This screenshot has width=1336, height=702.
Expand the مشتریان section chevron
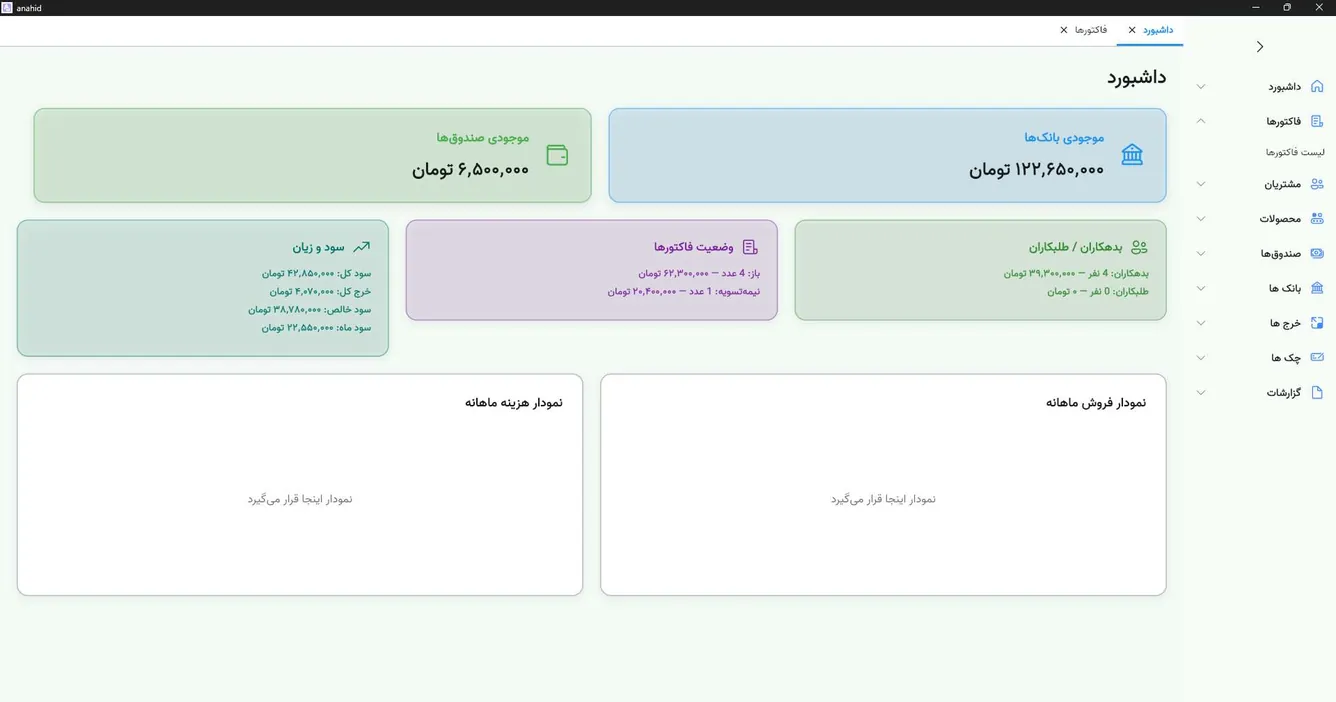[x=1201, y=184]
